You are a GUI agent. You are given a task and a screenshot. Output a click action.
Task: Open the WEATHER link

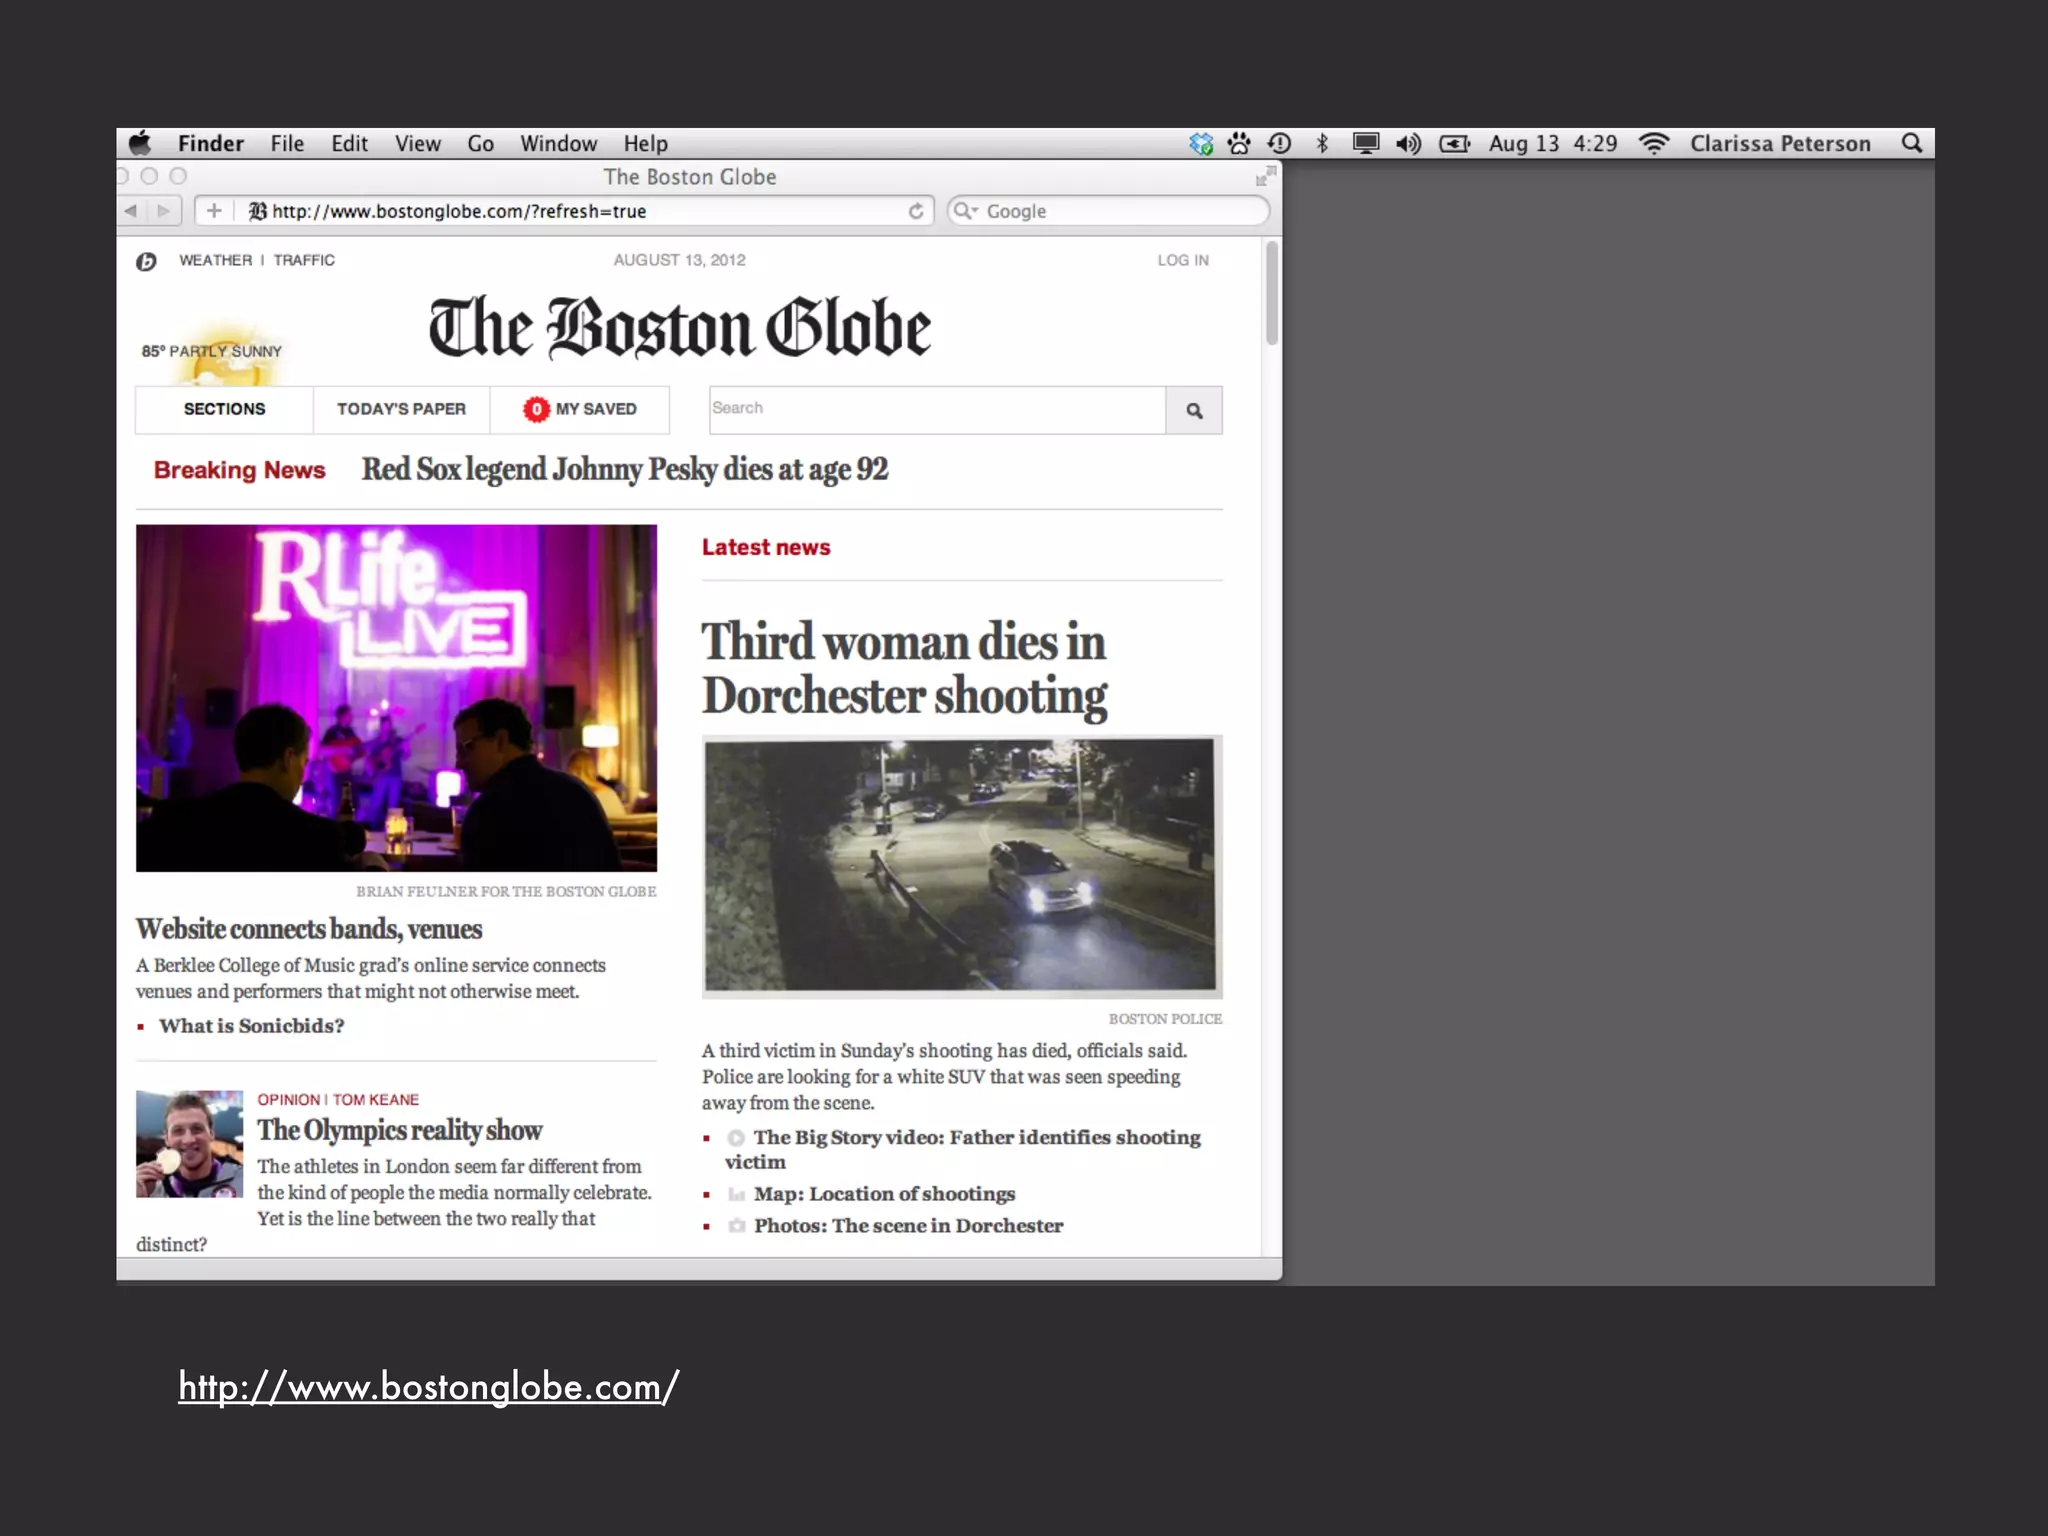click(215, 260)
